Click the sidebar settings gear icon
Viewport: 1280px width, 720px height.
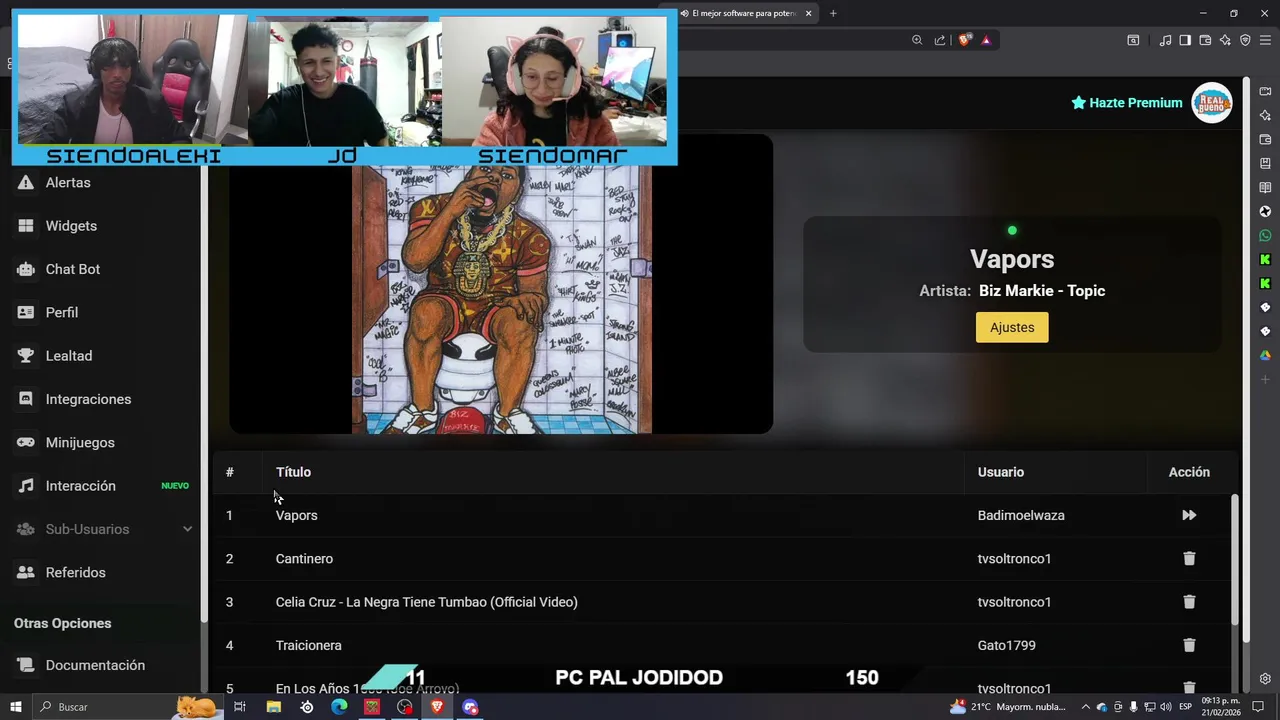pyautogui.click(x=1265, y=679)
